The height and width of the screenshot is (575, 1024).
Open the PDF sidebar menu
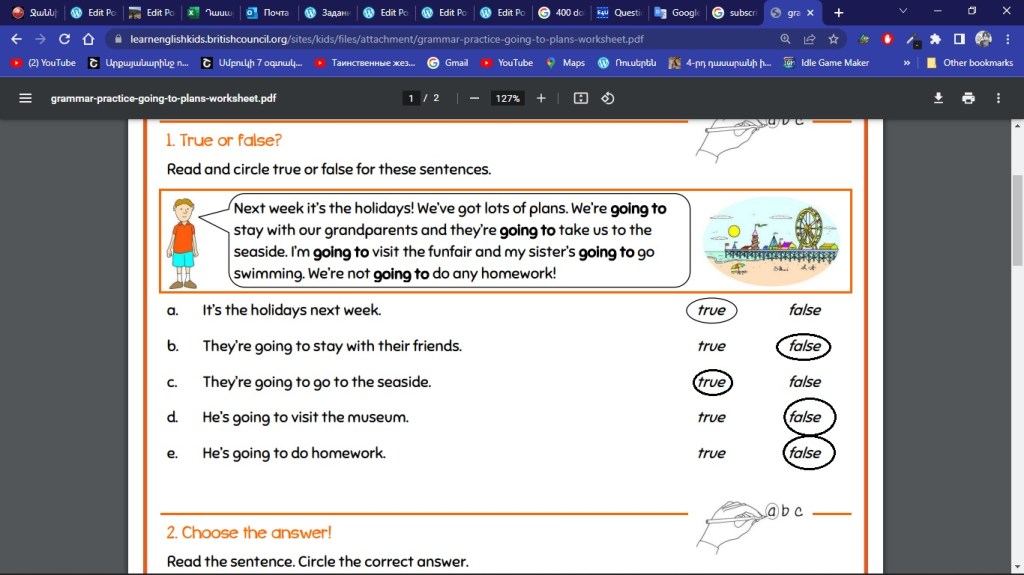25,99
